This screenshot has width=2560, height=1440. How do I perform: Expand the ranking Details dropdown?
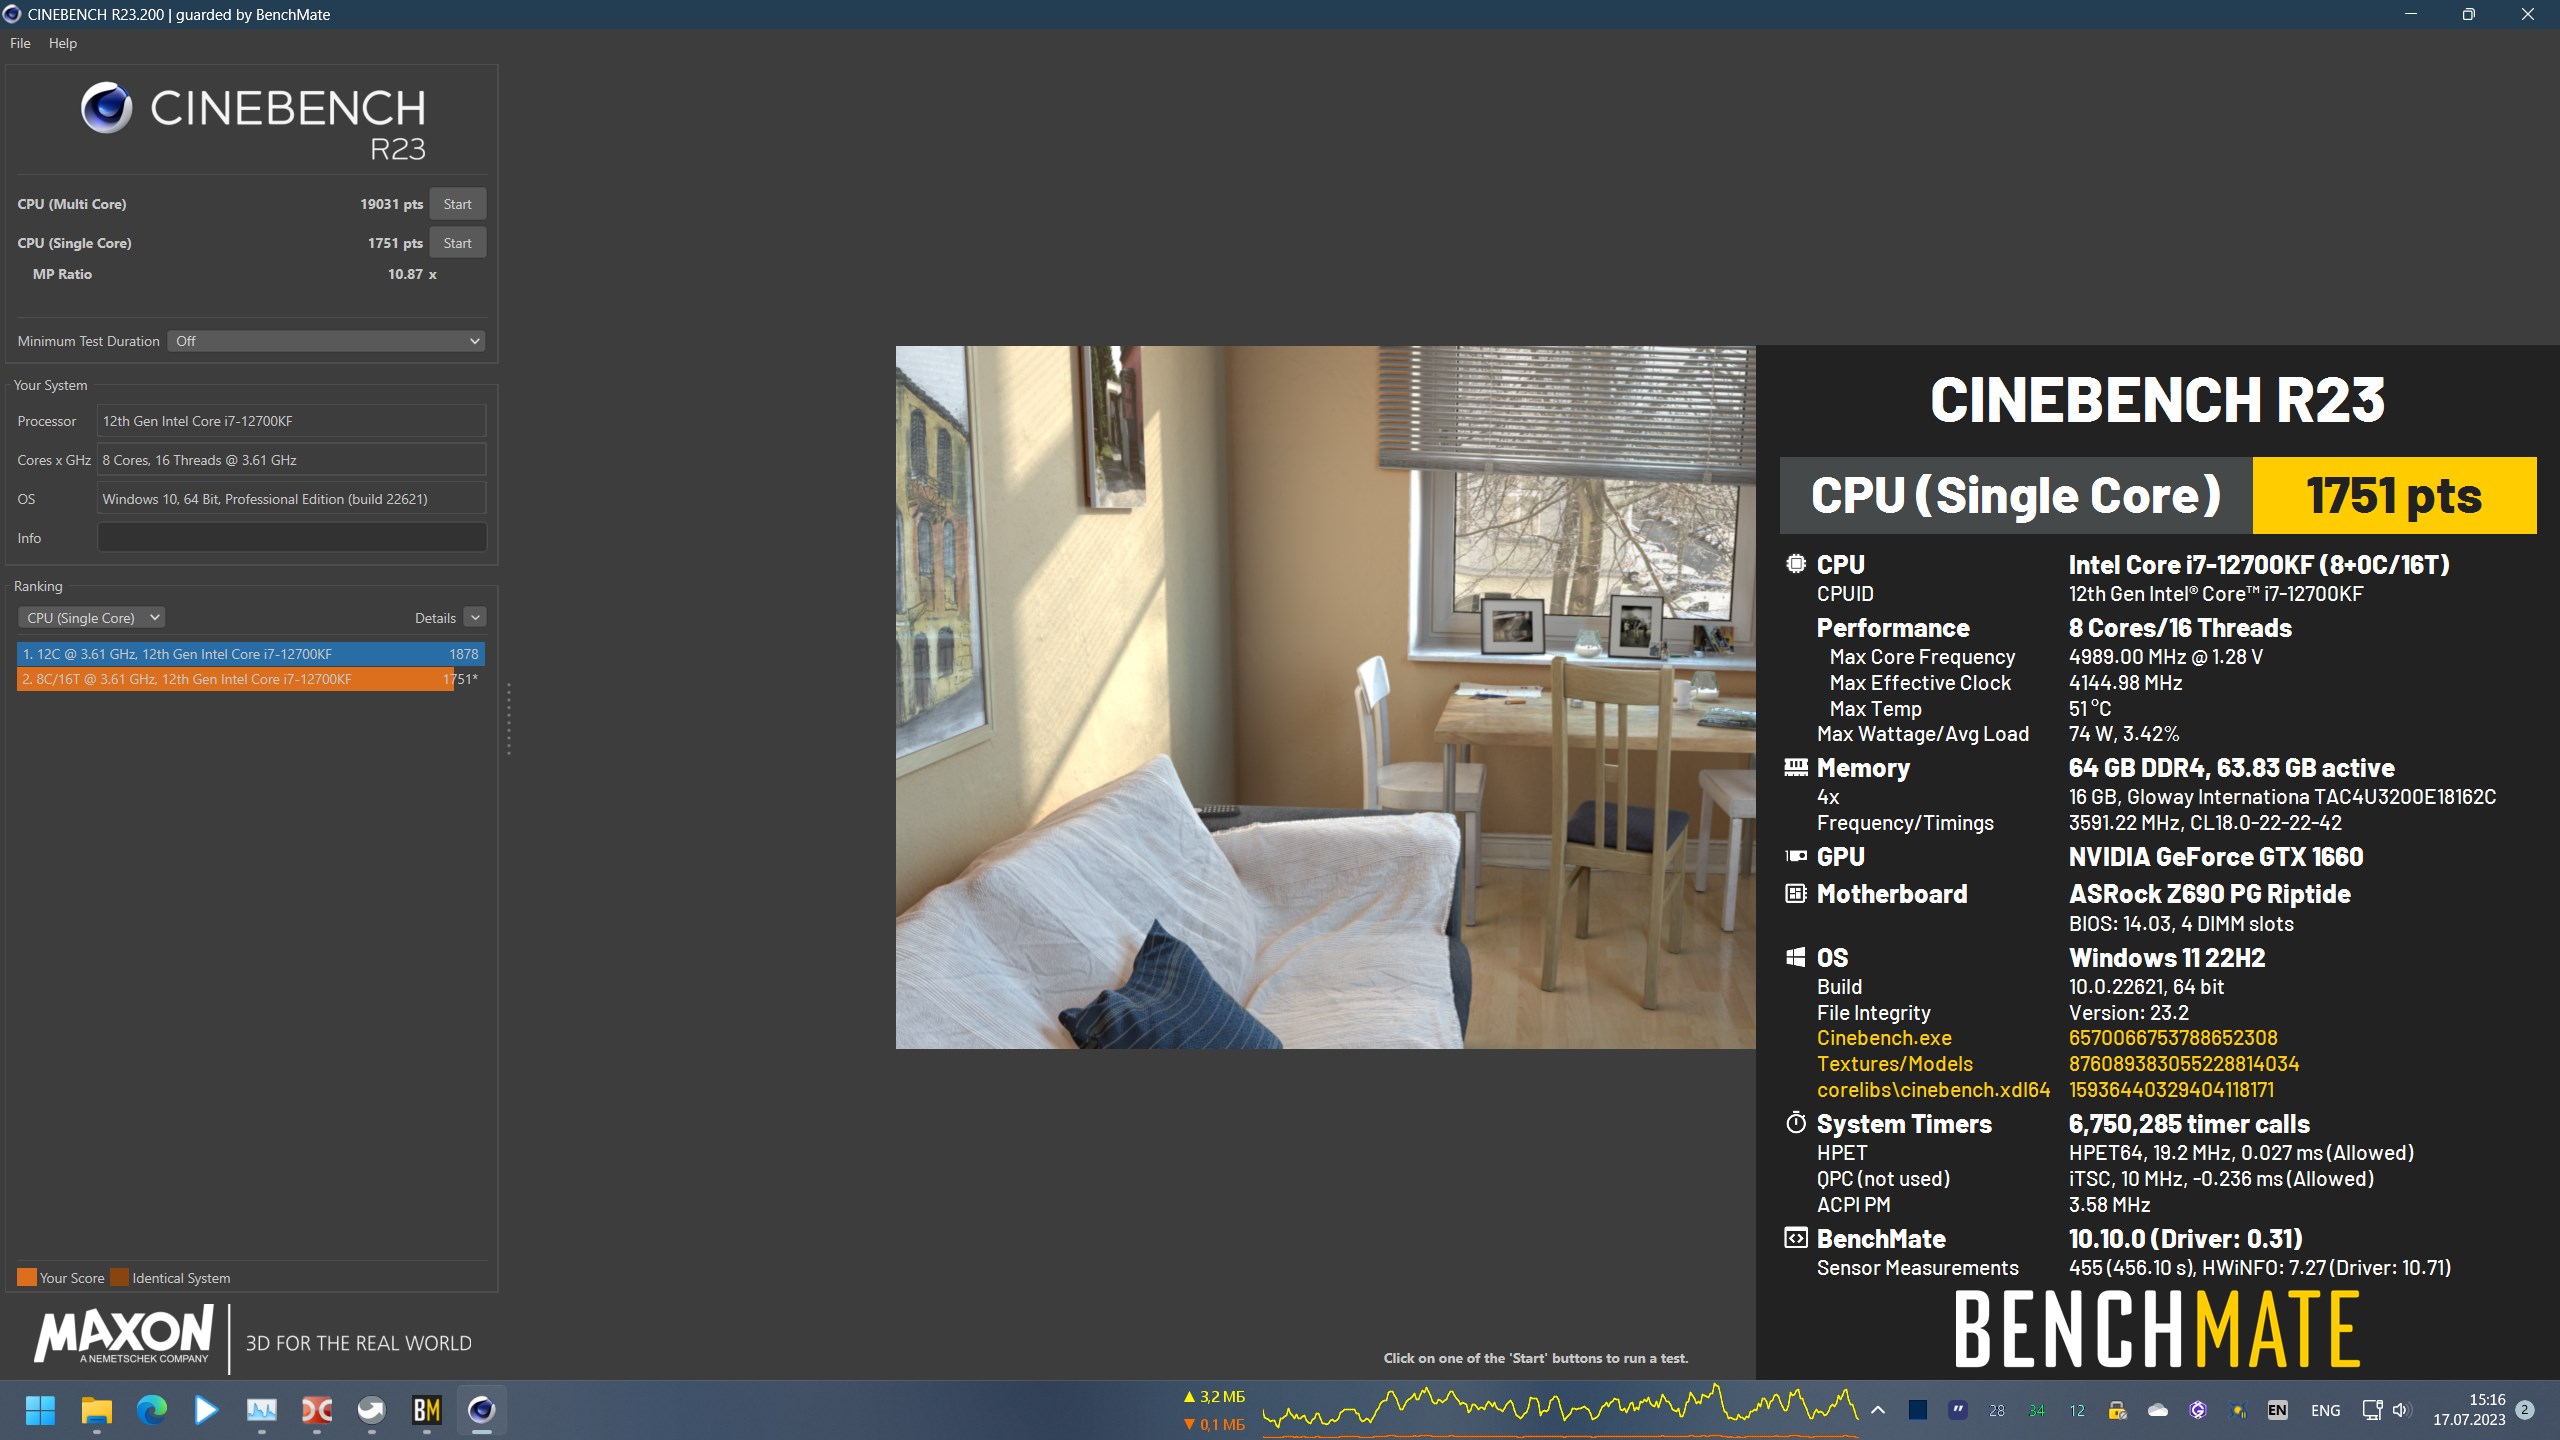click(476, 618)
